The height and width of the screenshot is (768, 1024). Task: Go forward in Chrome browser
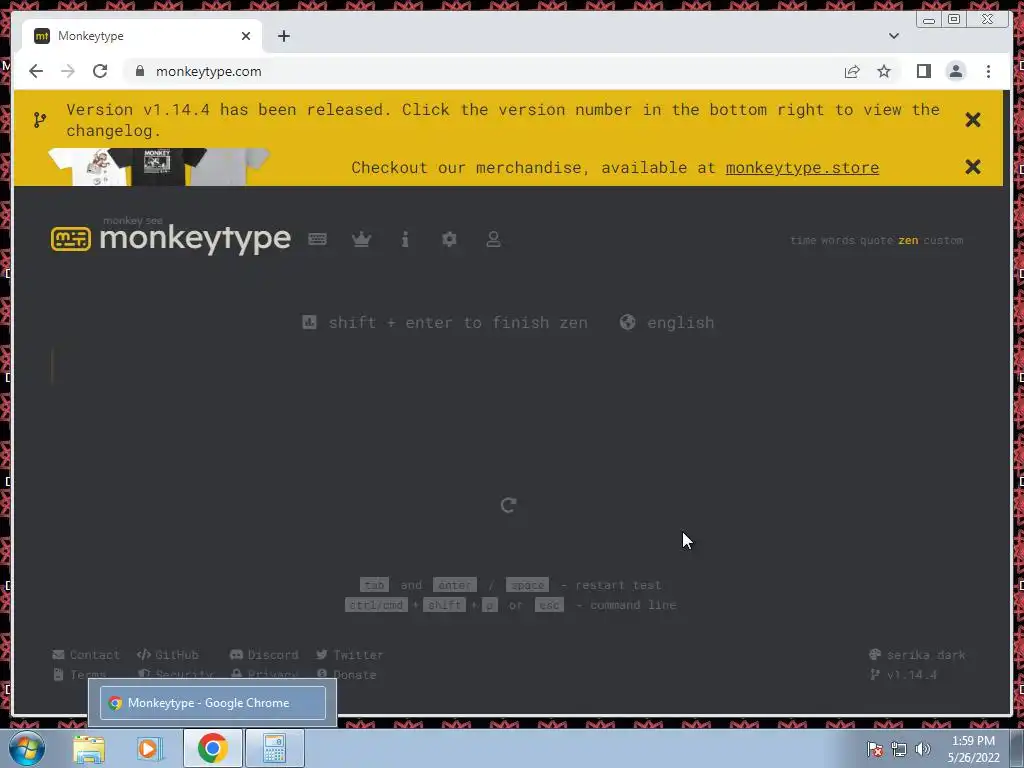[68, 71]
